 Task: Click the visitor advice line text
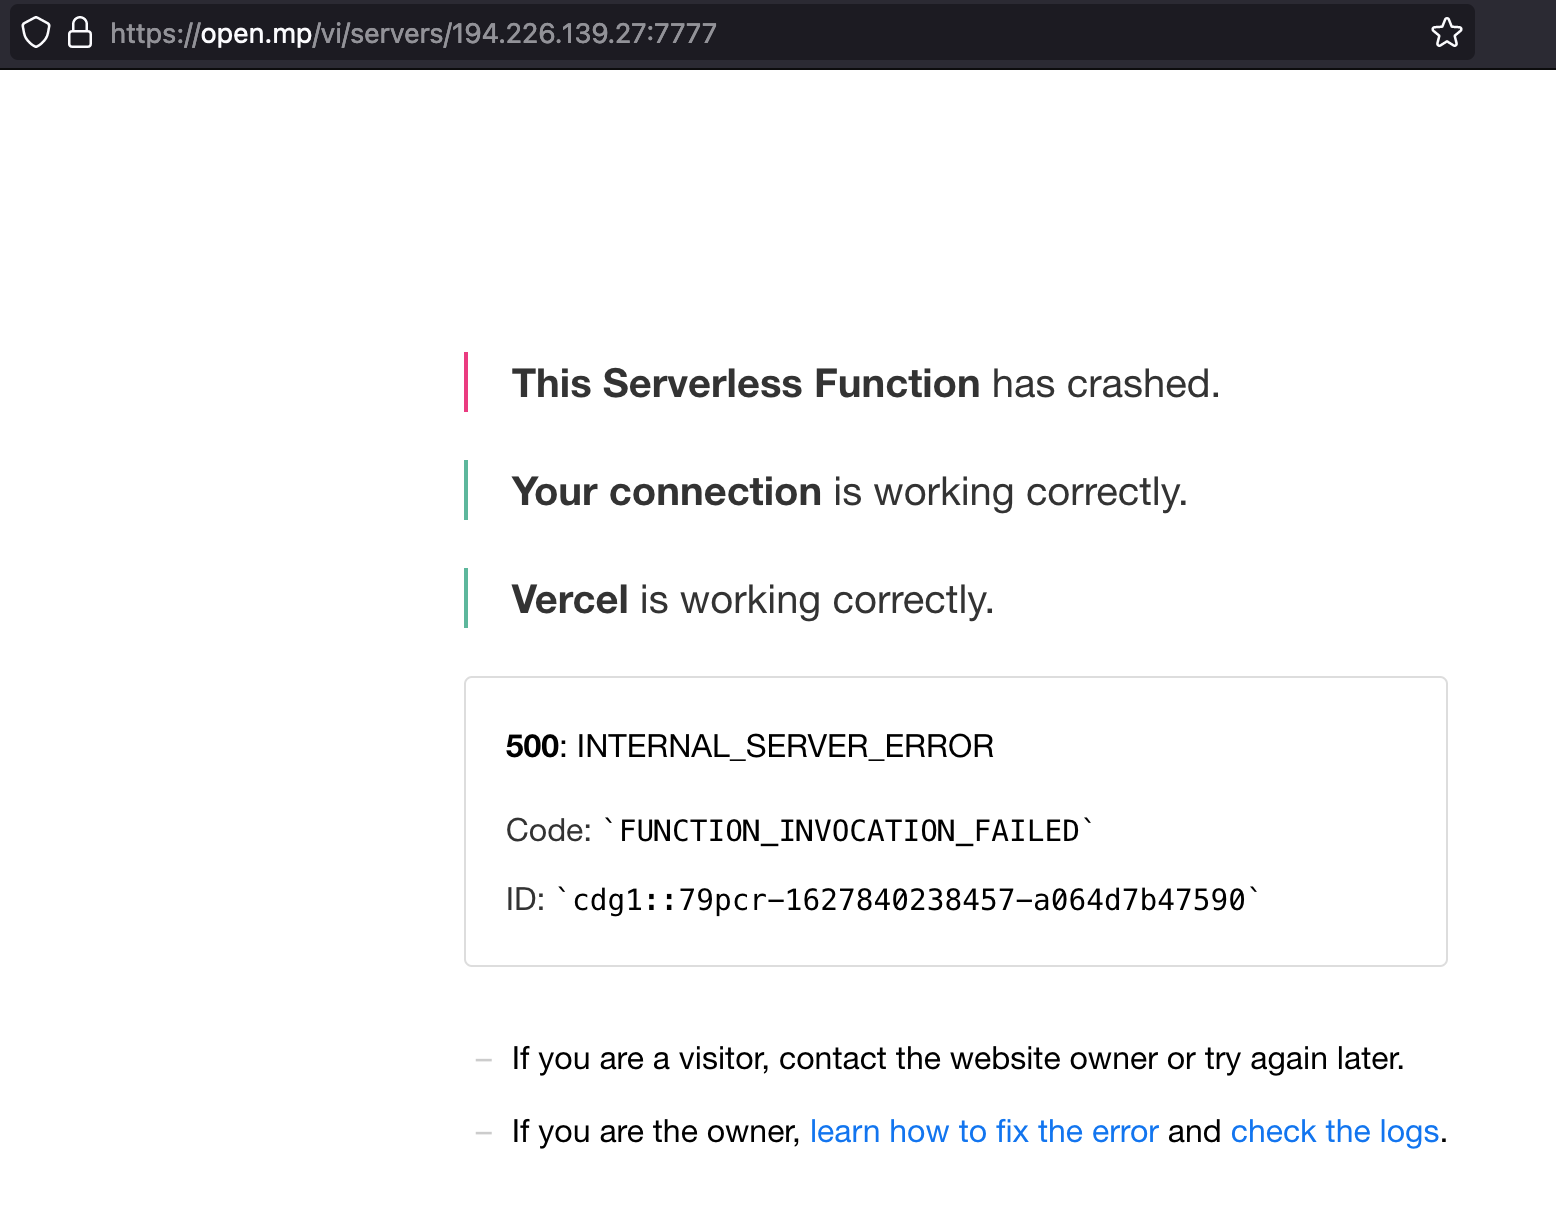957,1058
